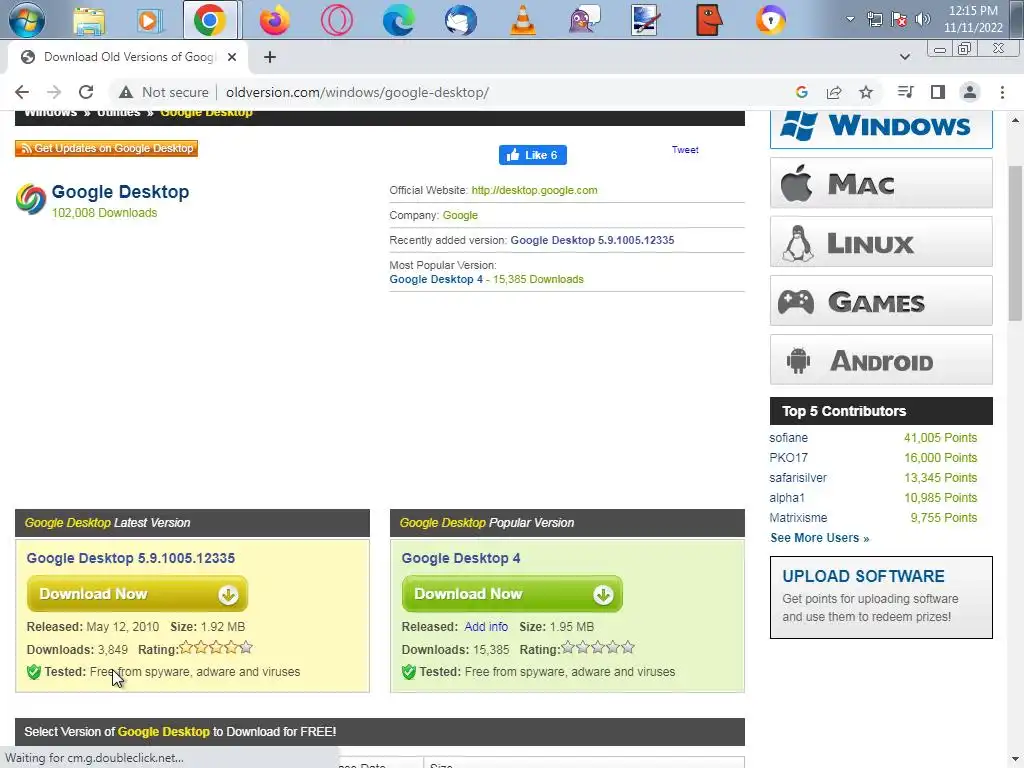
Task: Rate Google Desktop 4 with first star
Action: point(568,647)
